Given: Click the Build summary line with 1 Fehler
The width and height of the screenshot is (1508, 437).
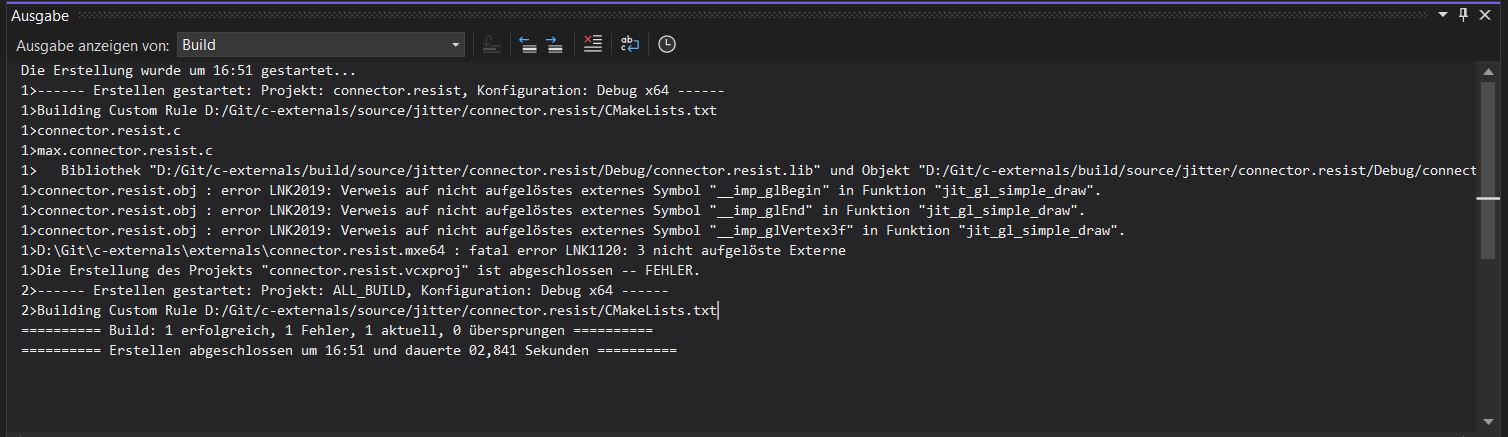Looking at the screenshot, I should click(x=336, y=330).
